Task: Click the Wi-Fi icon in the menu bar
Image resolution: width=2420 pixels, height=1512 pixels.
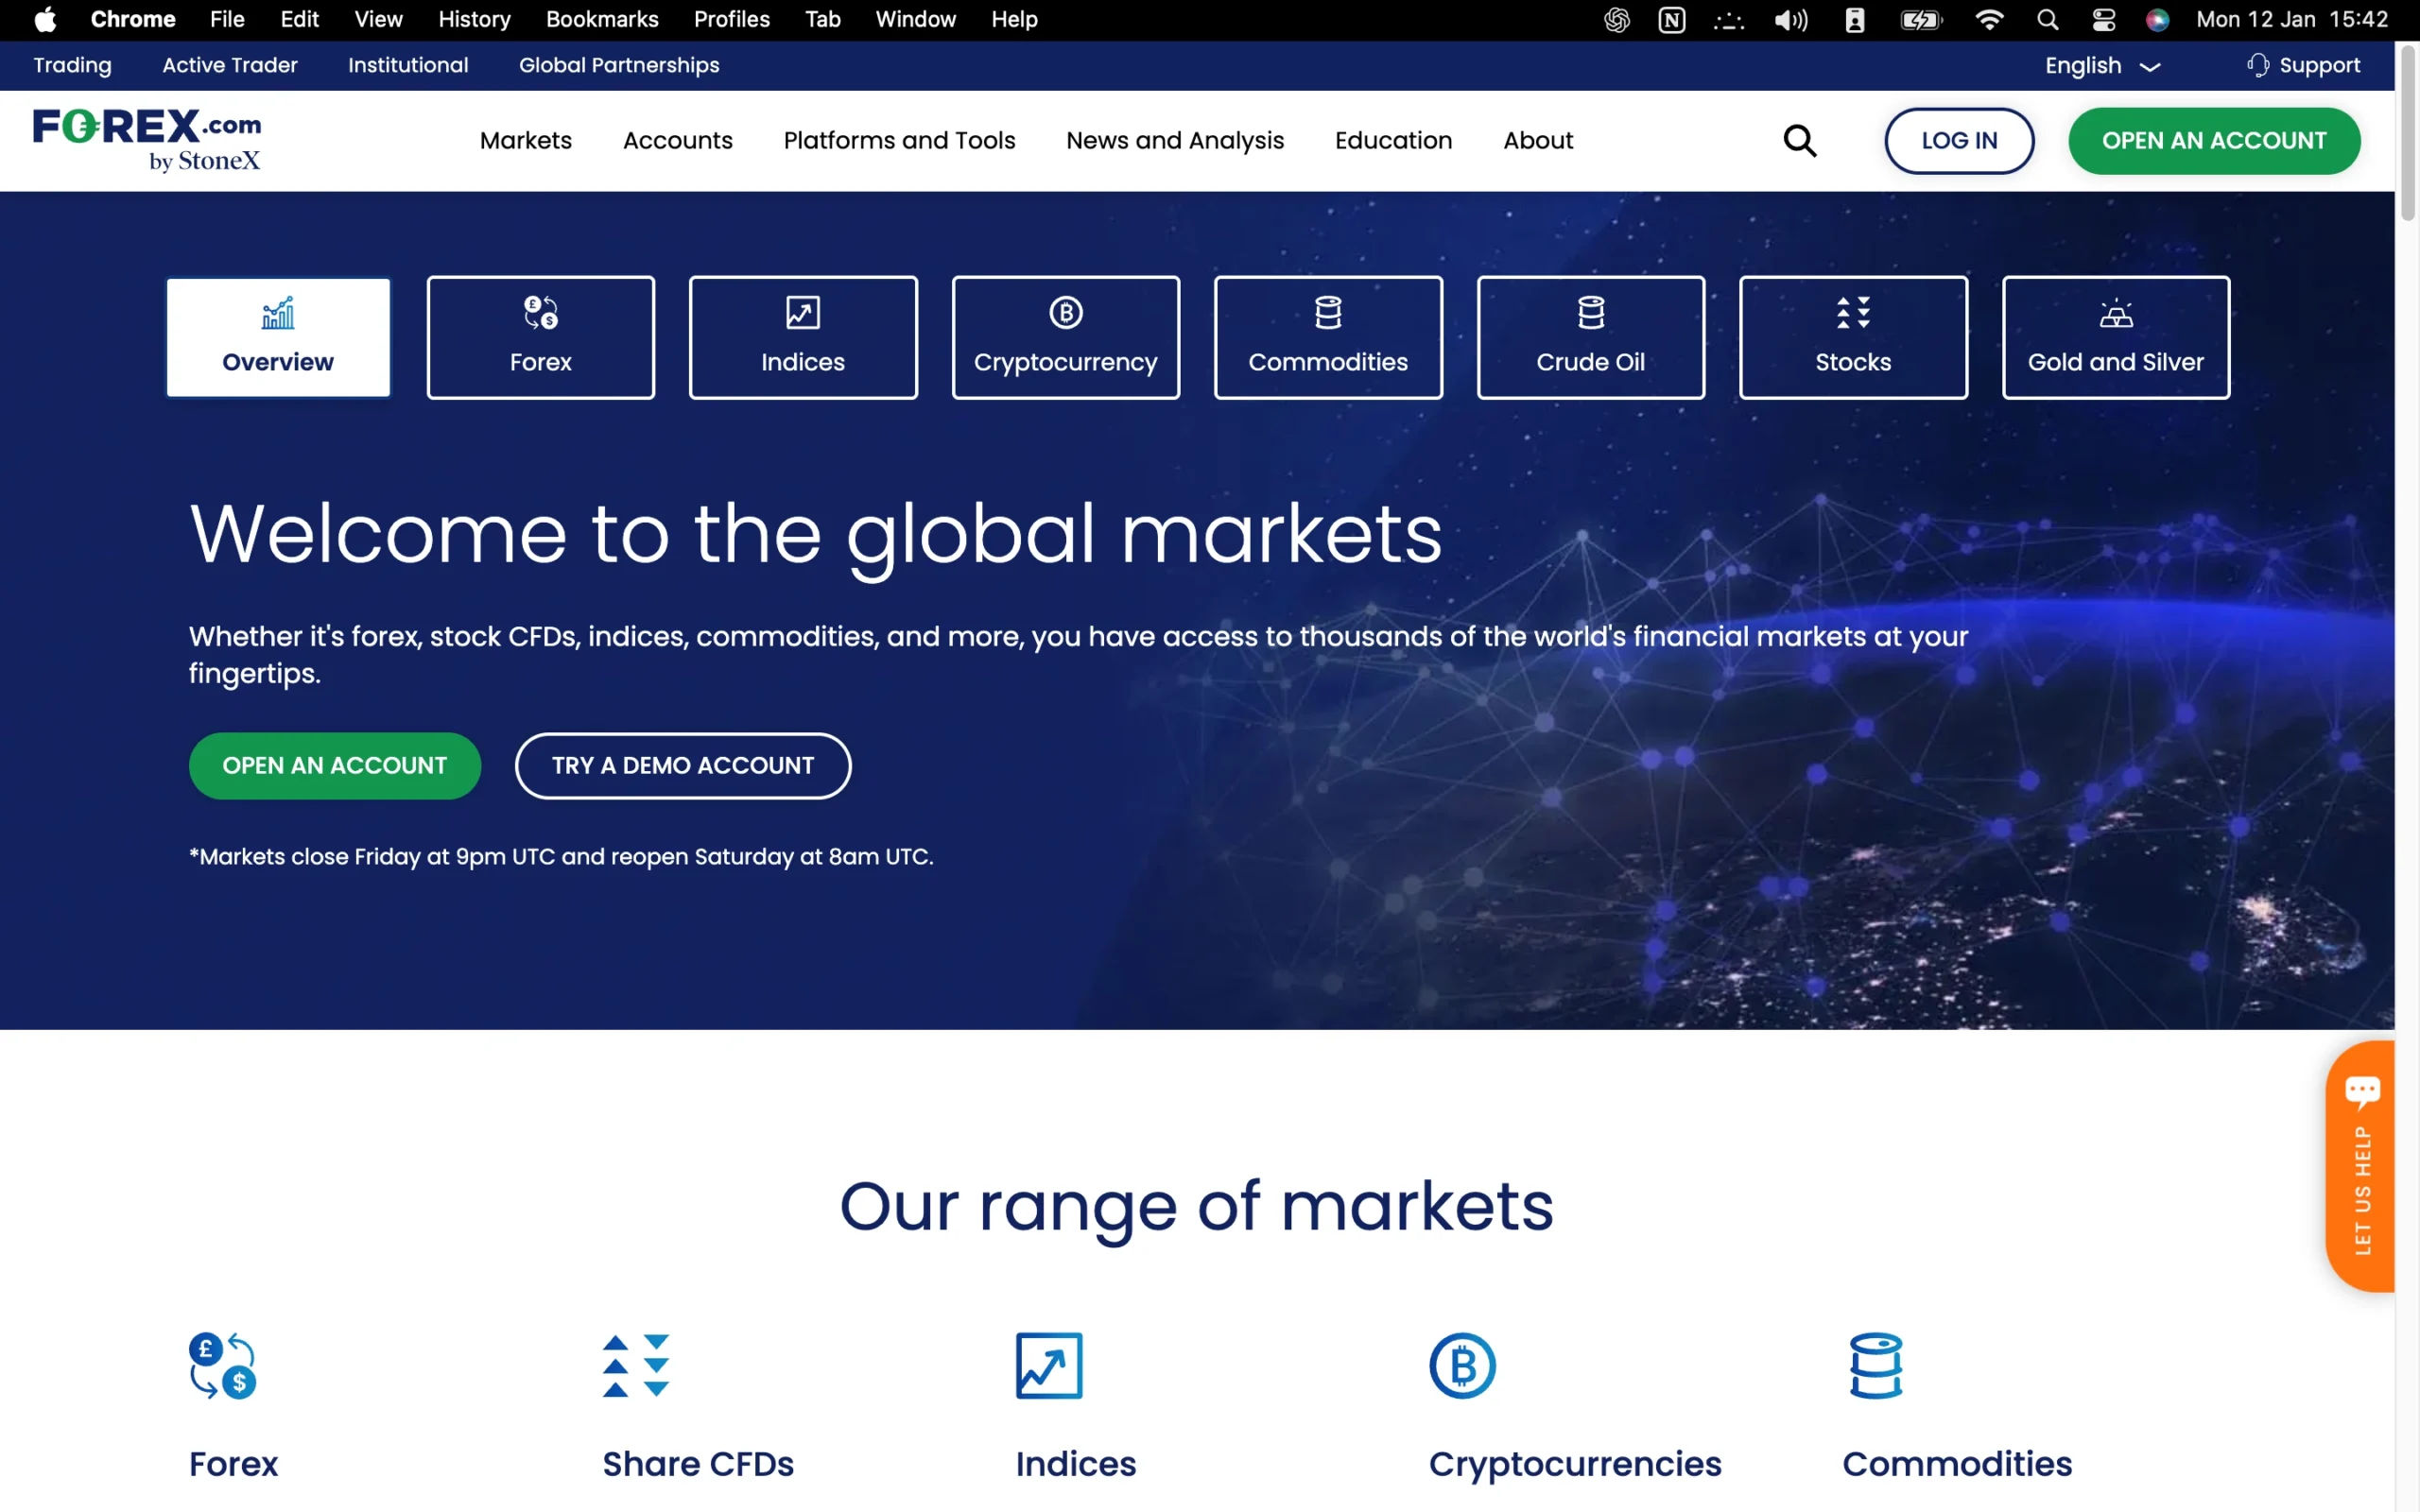Action: tap(1989, 19)
